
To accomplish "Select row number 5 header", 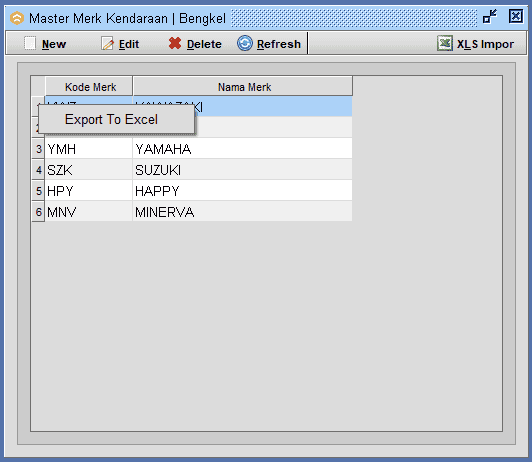I will point(38,191).
